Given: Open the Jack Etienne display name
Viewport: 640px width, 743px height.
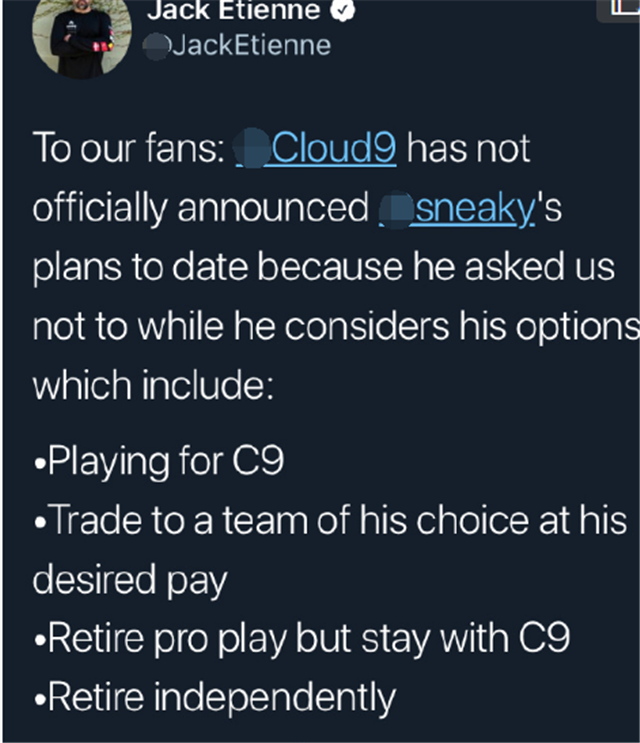Looking at the screenshot, I should [x=234, y=10].
